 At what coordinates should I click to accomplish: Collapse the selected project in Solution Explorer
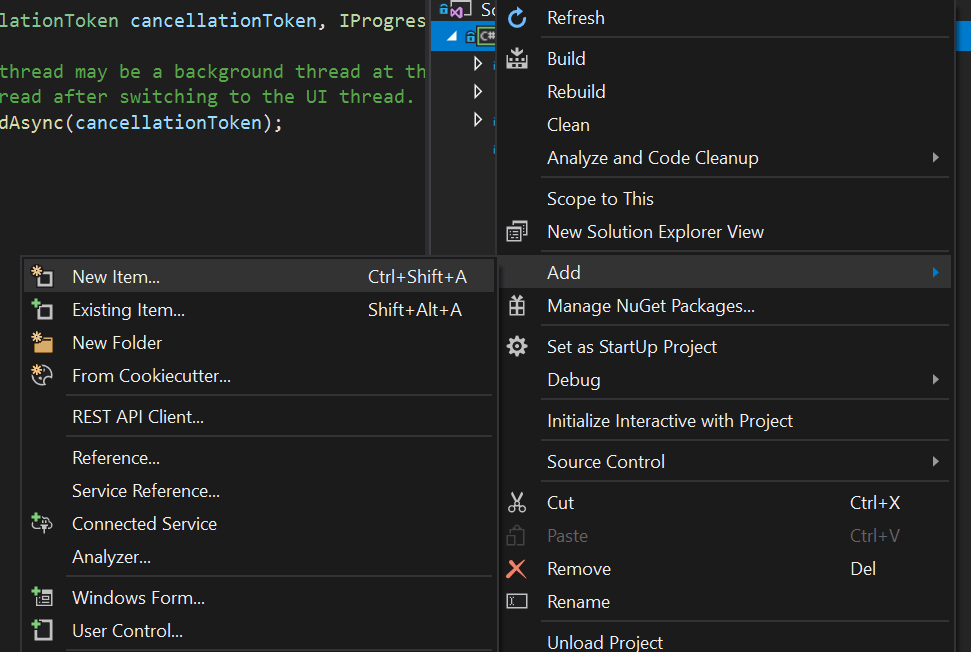click(x=453, y=35)
